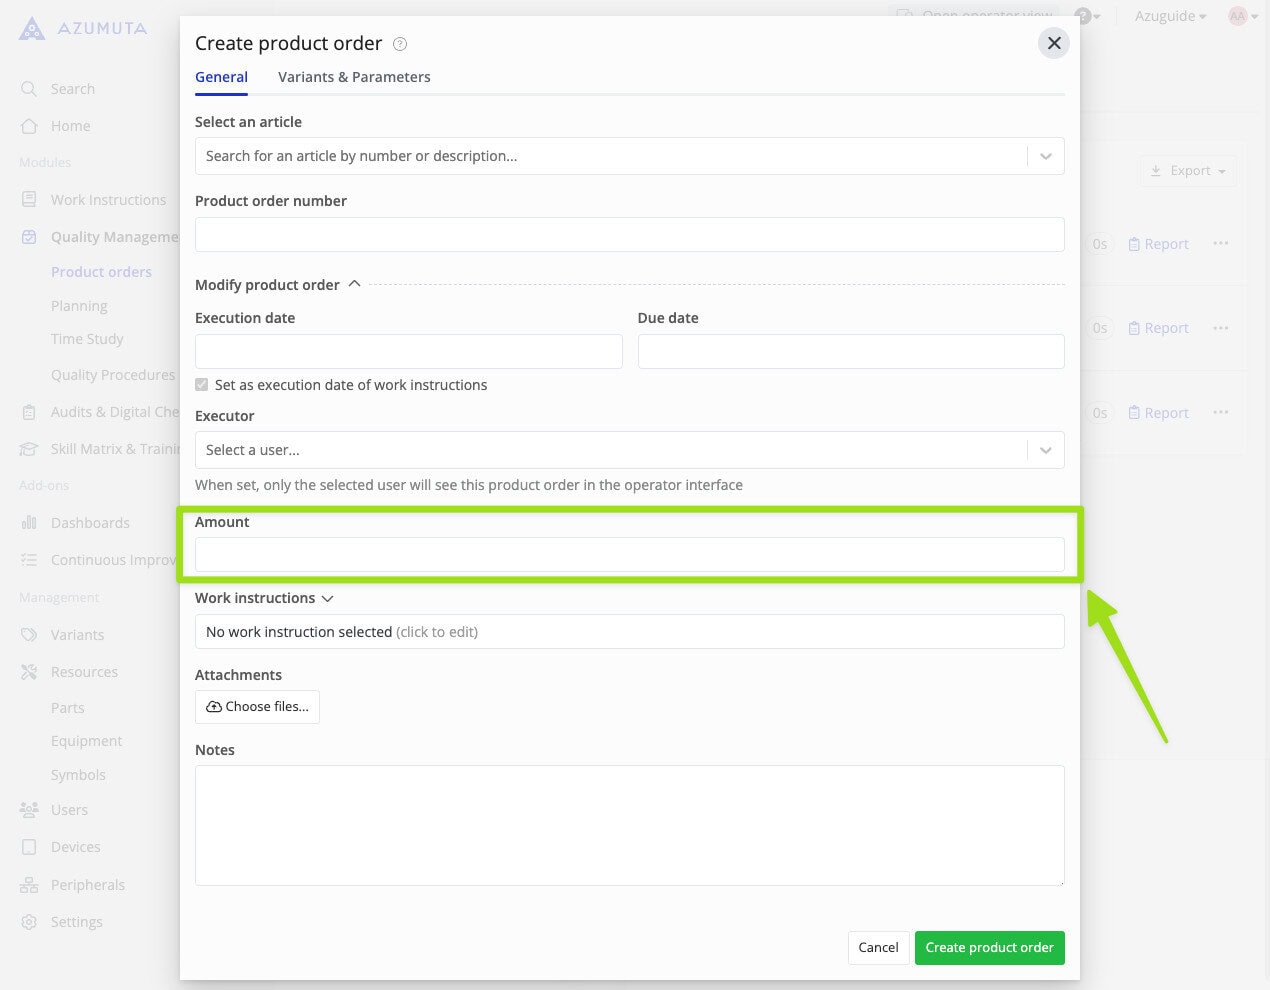Open the Search in the sidebar
This screenshot has height=990, width=1270.
pyautogui.click(x=28, y=88)
